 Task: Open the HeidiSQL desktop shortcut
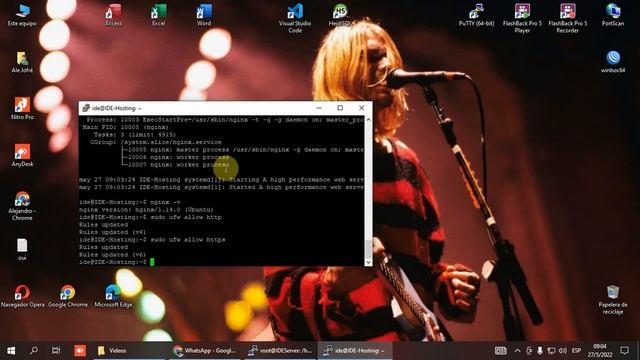[340, 15]
